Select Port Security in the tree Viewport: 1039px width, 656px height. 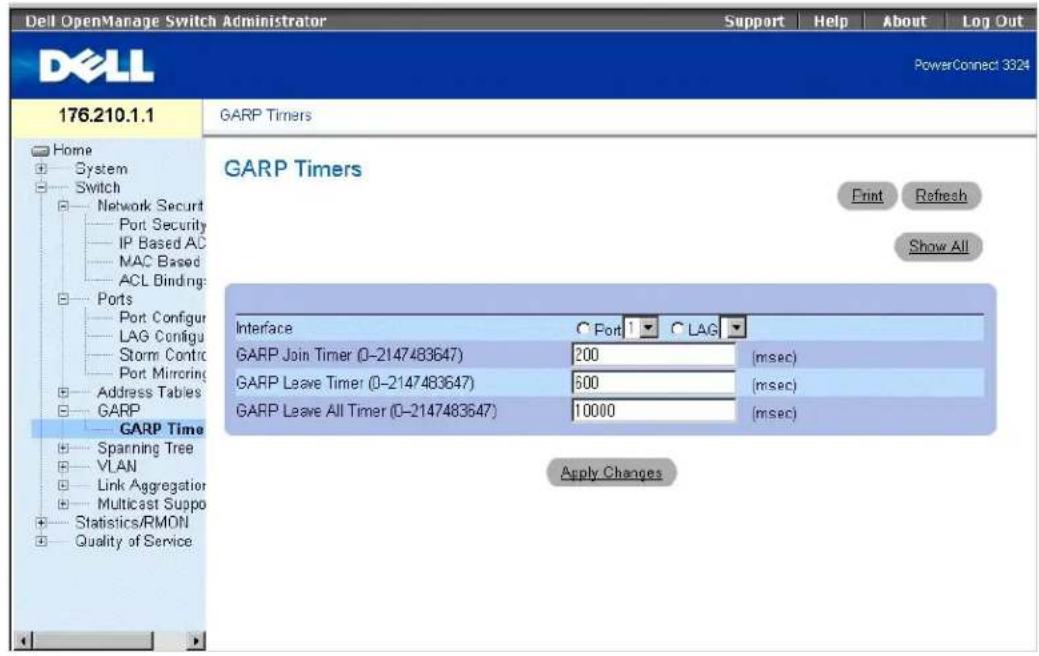[162, 225]
